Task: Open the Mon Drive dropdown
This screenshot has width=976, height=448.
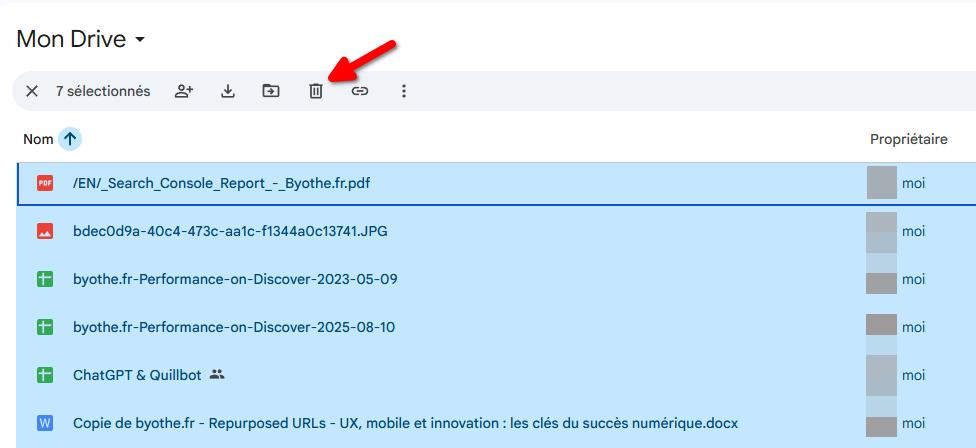Action: [81, 39]
